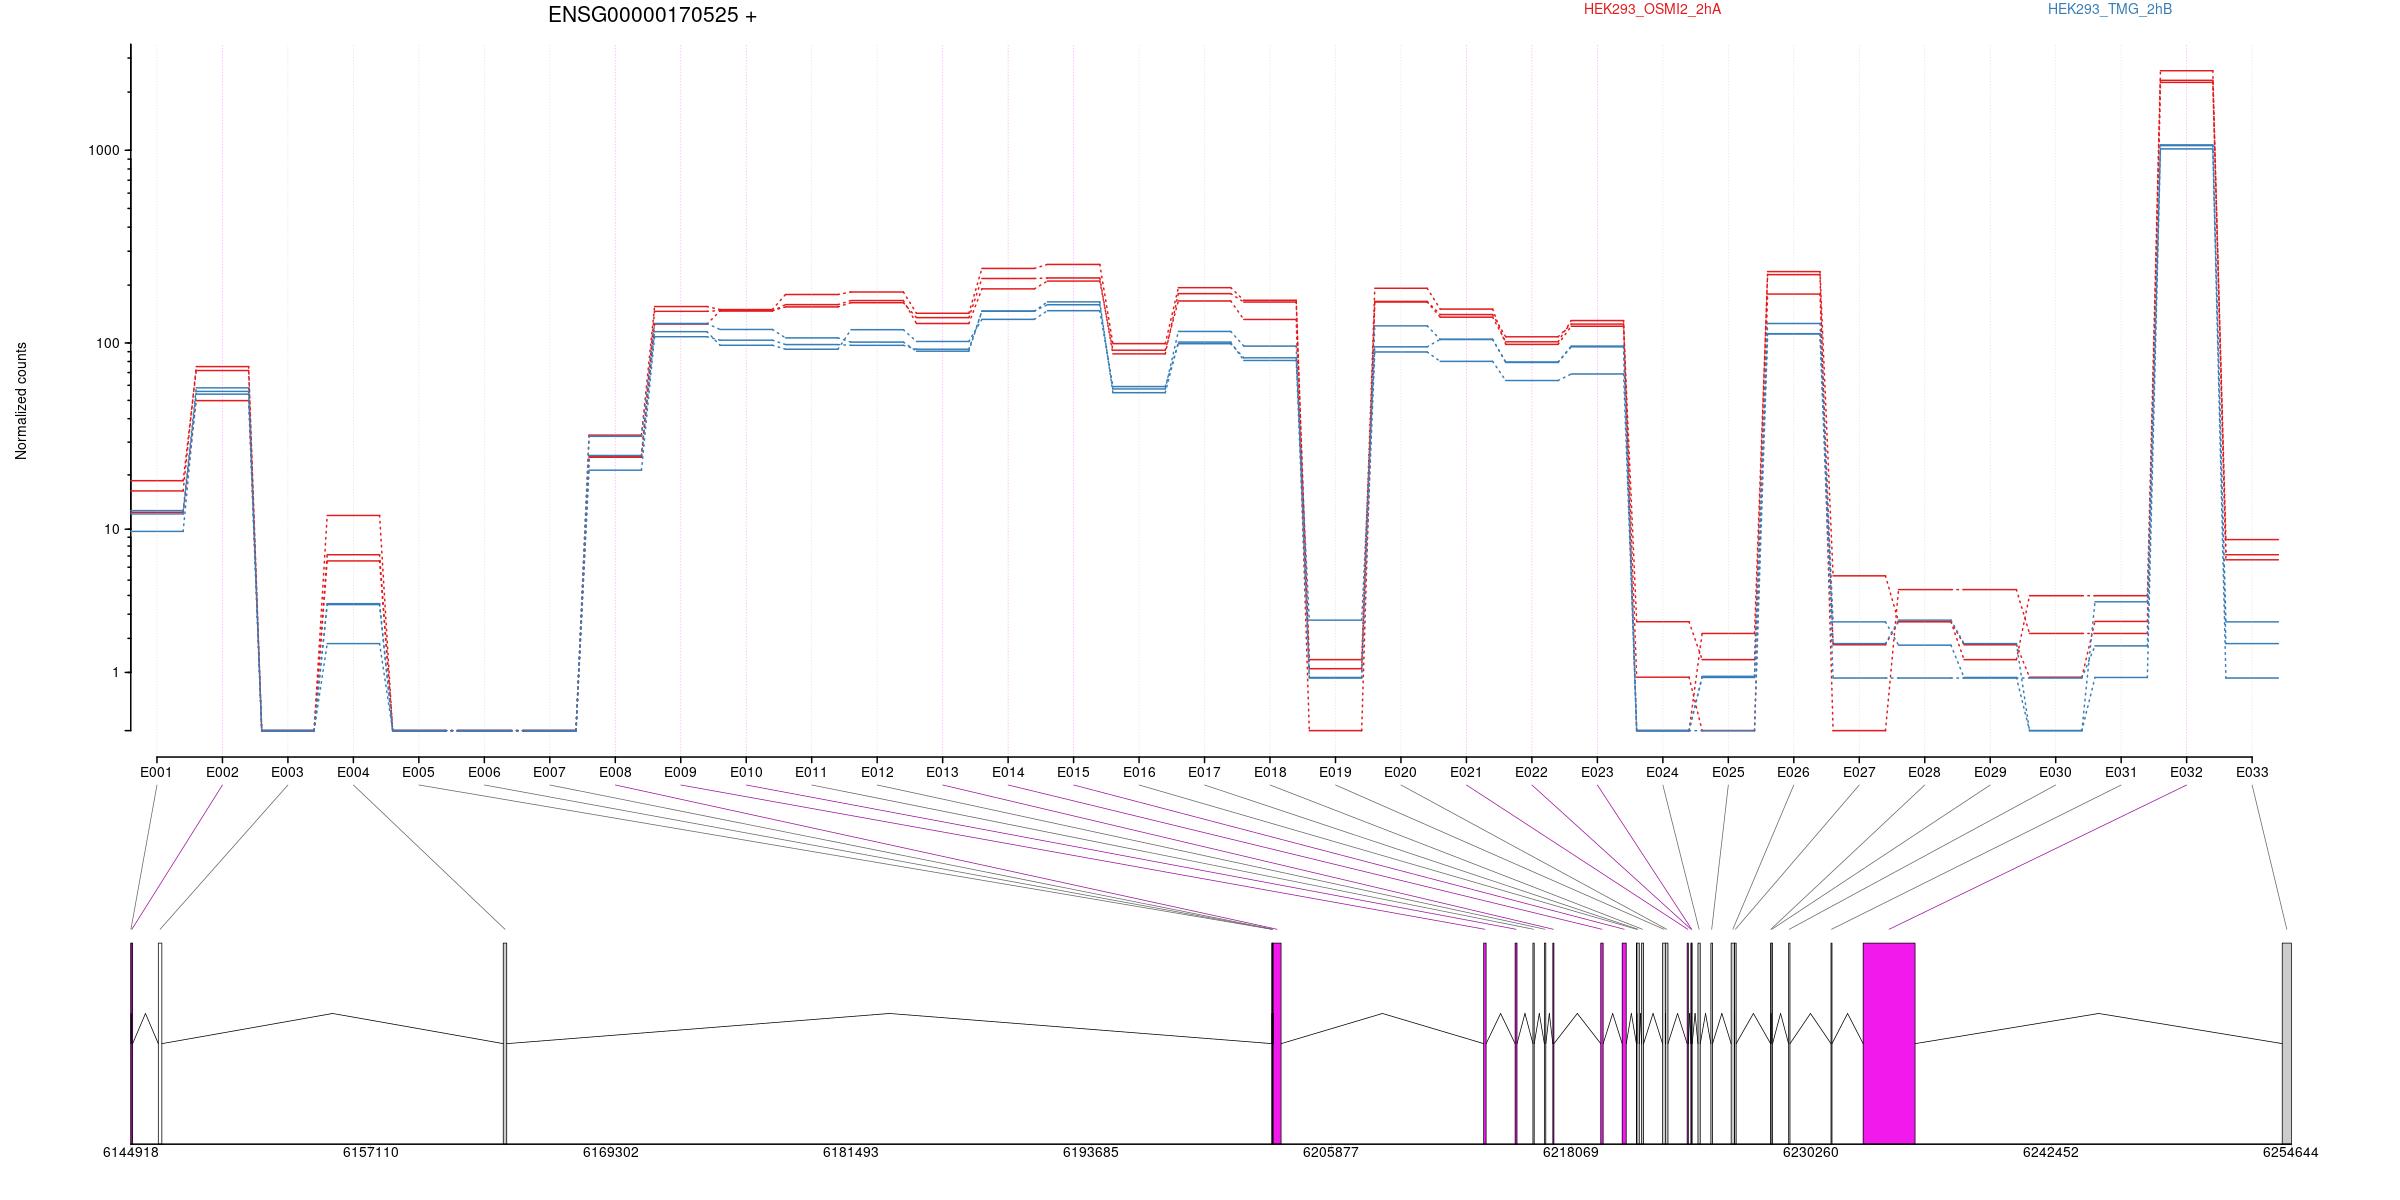This screenshot has height=1200, width=2400.
Task: Click the exon label E001
Action: pyautogui.click(x=156, y=772)
